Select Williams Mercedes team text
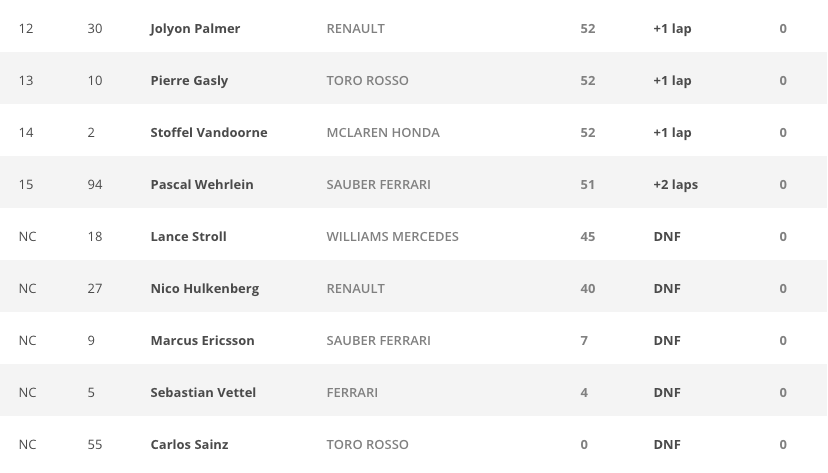828x473 pixels. [x=392, y=237]
